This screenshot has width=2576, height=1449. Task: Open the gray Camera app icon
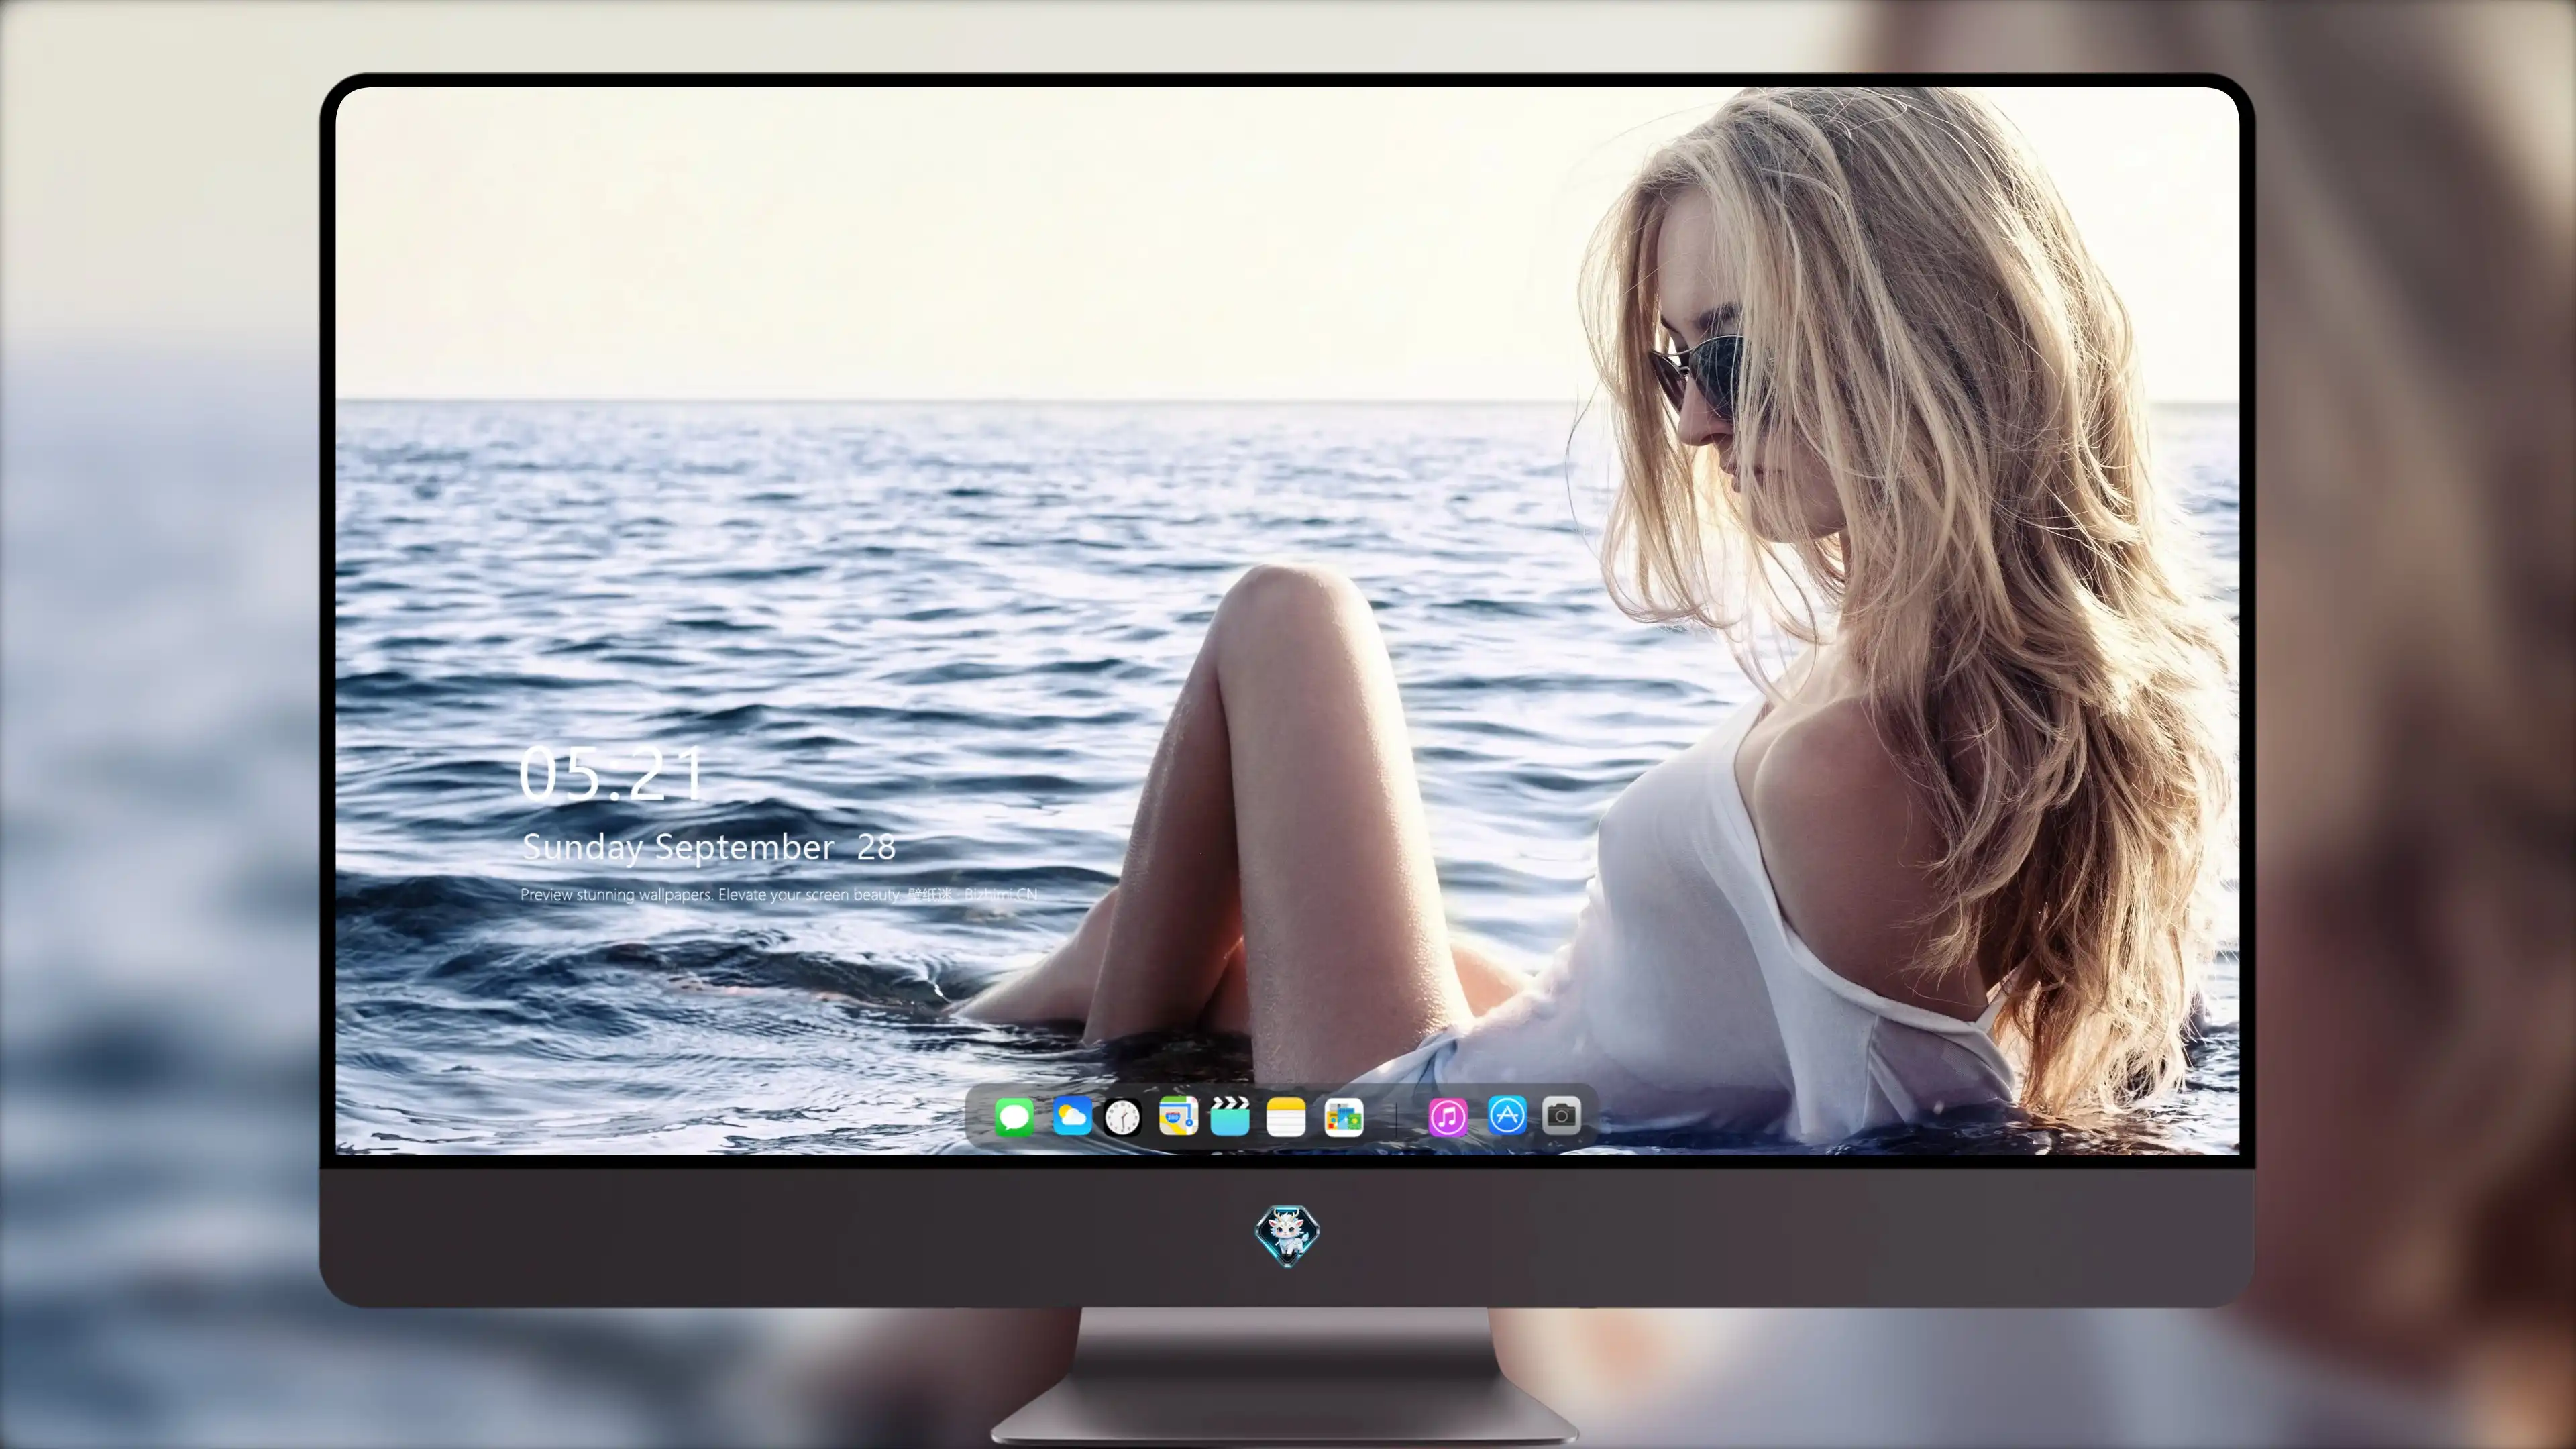click(x=1561, y=1115)
